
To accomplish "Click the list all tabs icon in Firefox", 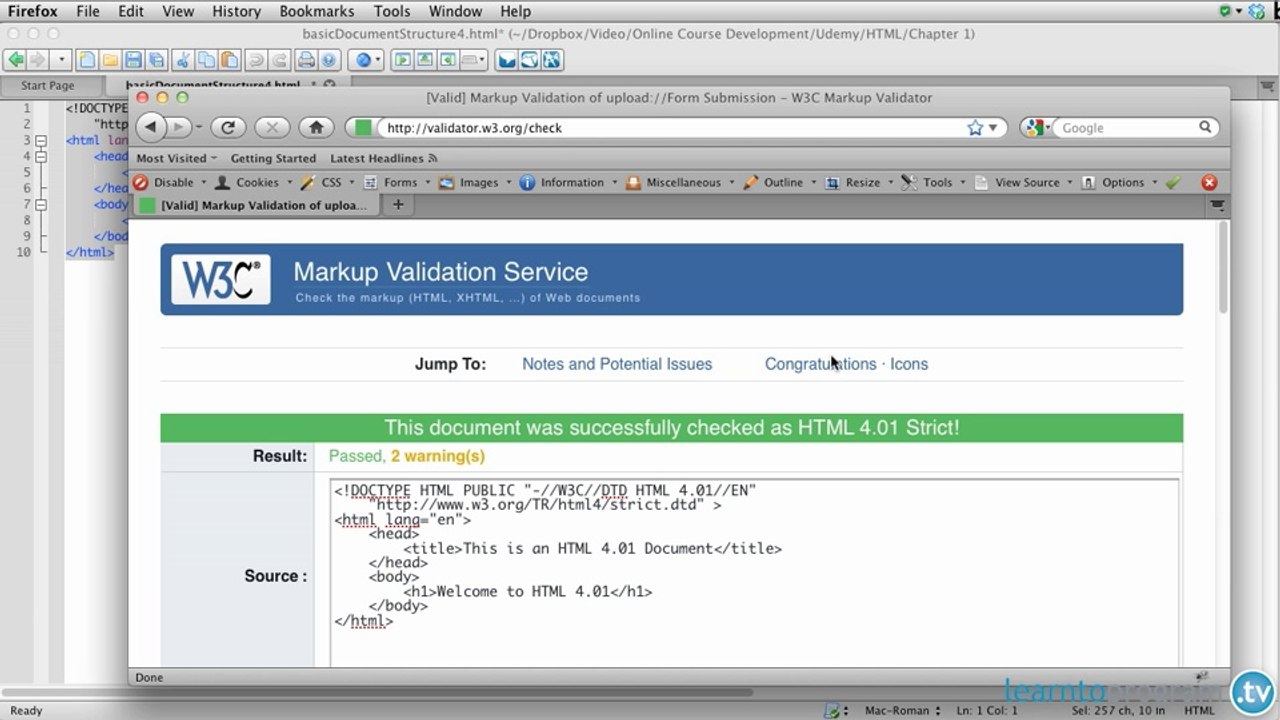I will tap(1217, 205).
